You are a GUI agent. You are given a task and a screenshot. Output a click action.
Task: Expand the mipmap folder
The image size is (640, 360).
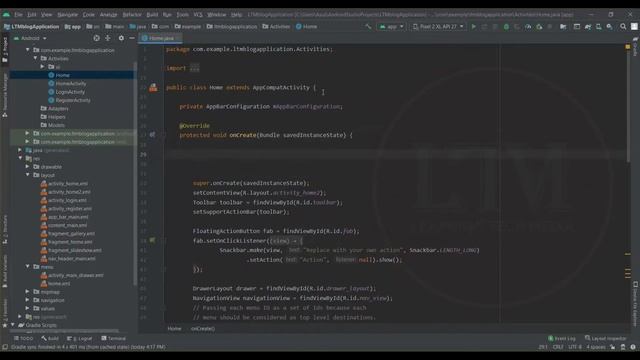pyautogui.click(x=28, y=292)
